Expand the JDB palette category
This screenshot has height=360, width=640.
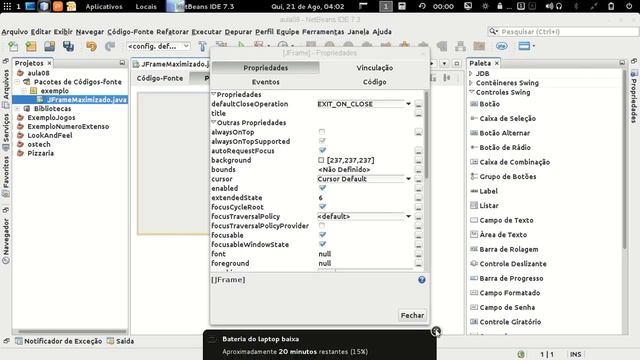pos(471,73)
